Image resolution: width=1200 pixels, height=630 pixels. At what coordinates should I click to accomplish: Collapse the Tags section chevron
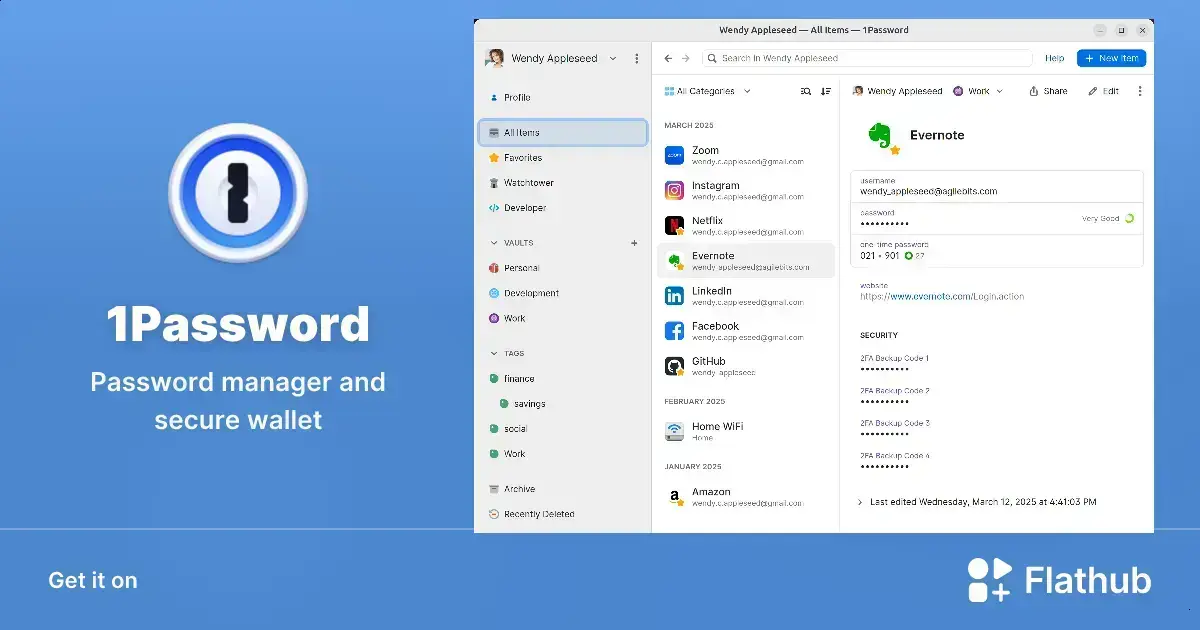click(x=493, y=353)
